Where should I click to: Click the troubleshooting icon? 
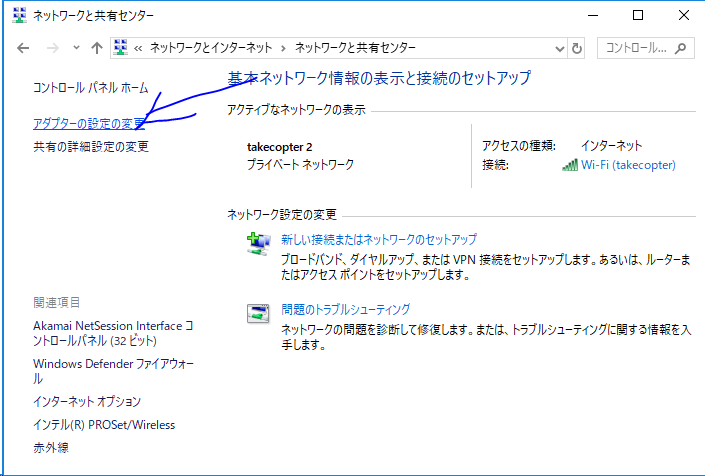[258, 313]
